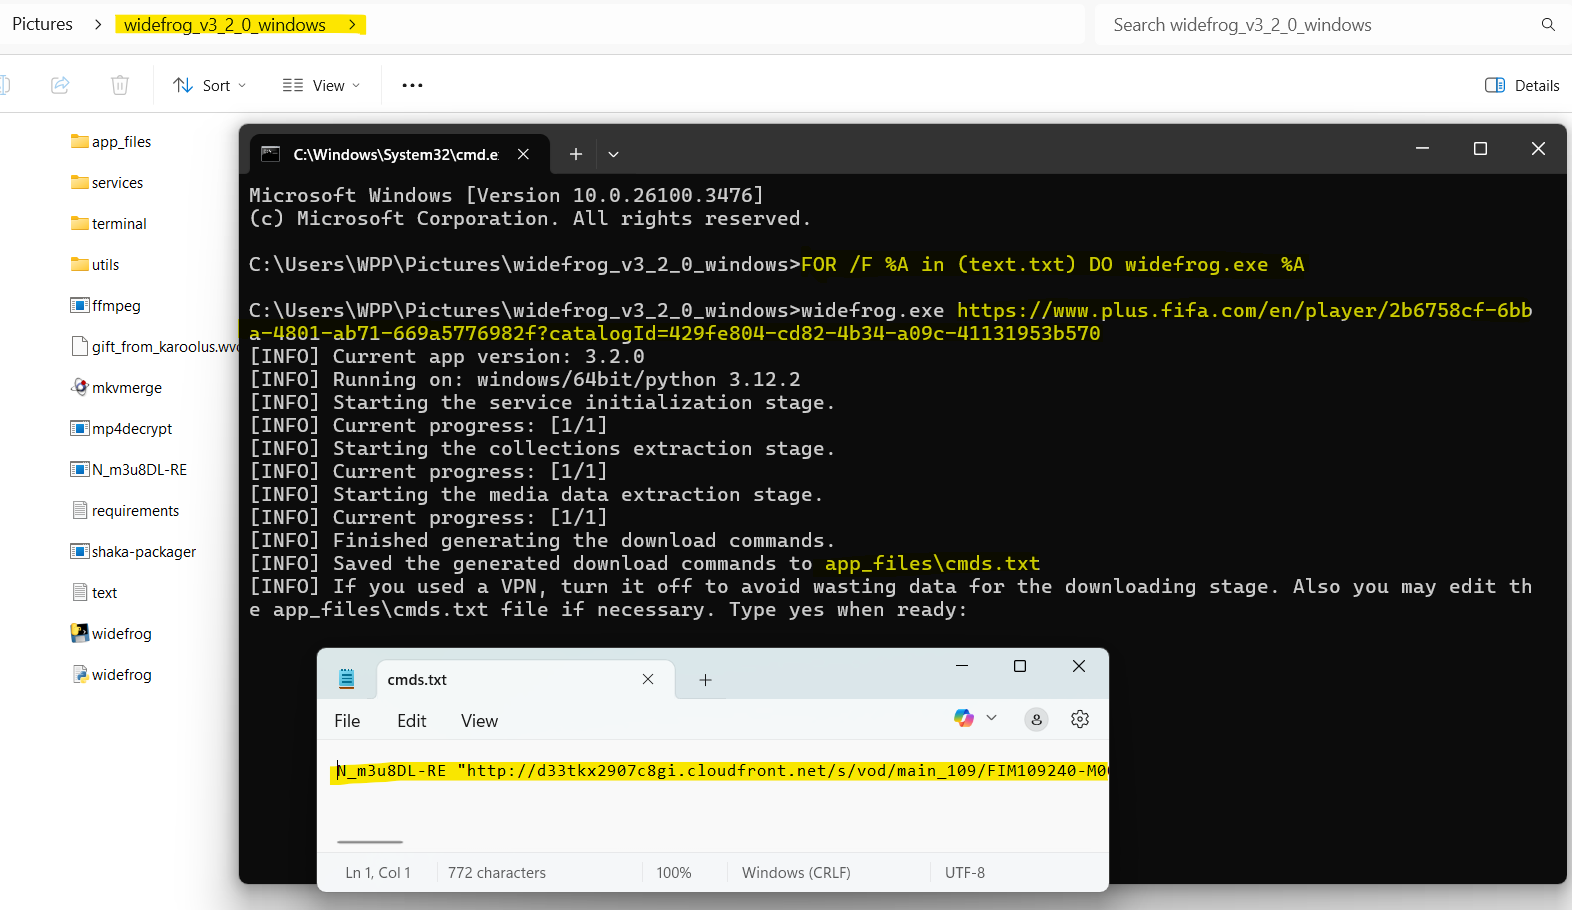Maximize the Notepad window
Screen dimensions: 1572x910
click(x=1020, y=666)
